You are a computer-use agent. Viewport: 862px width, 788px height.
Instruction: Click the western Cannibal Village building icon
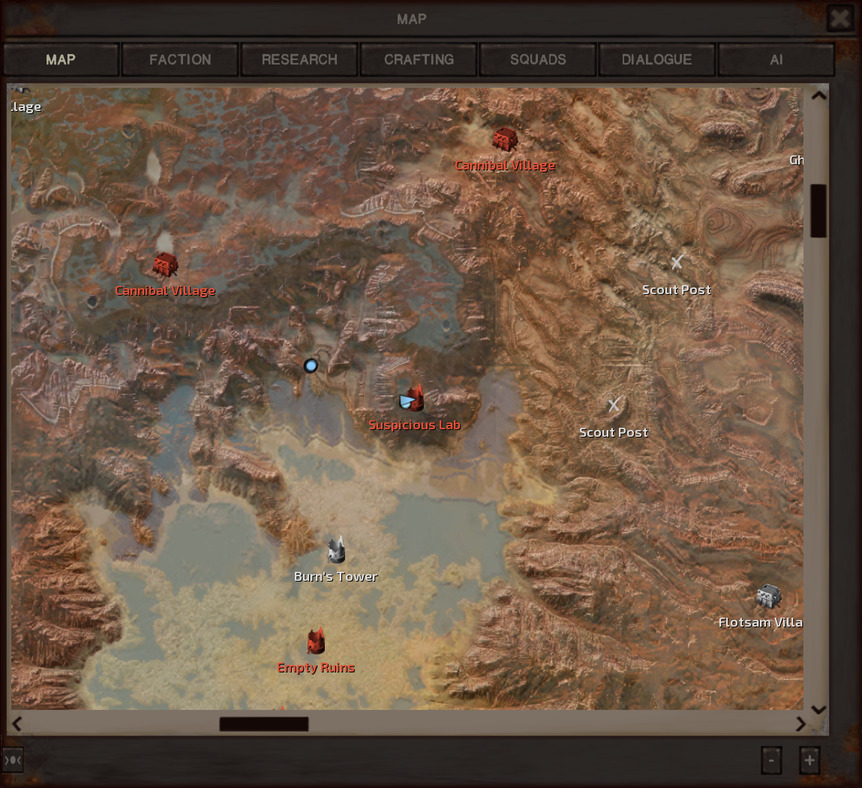click(165, 265)
